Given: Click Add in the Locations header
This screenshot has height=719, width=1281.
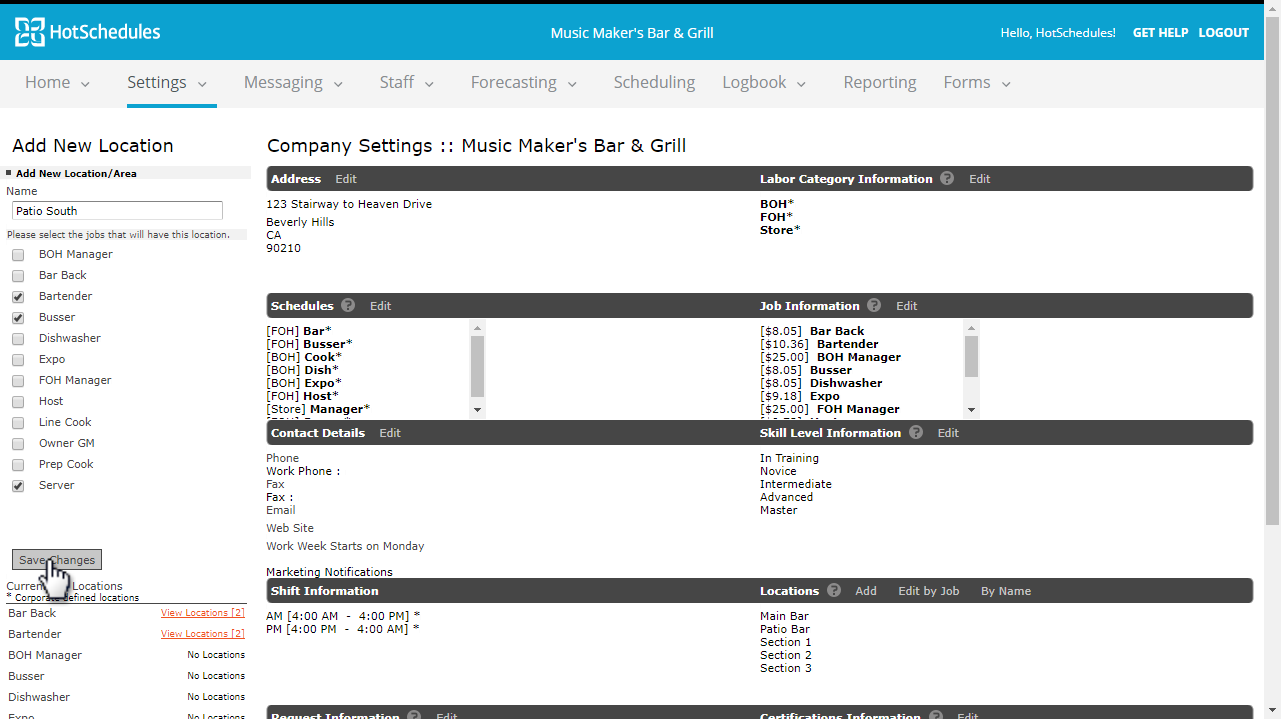Looking at the screenshot, I should pos(866,591).
